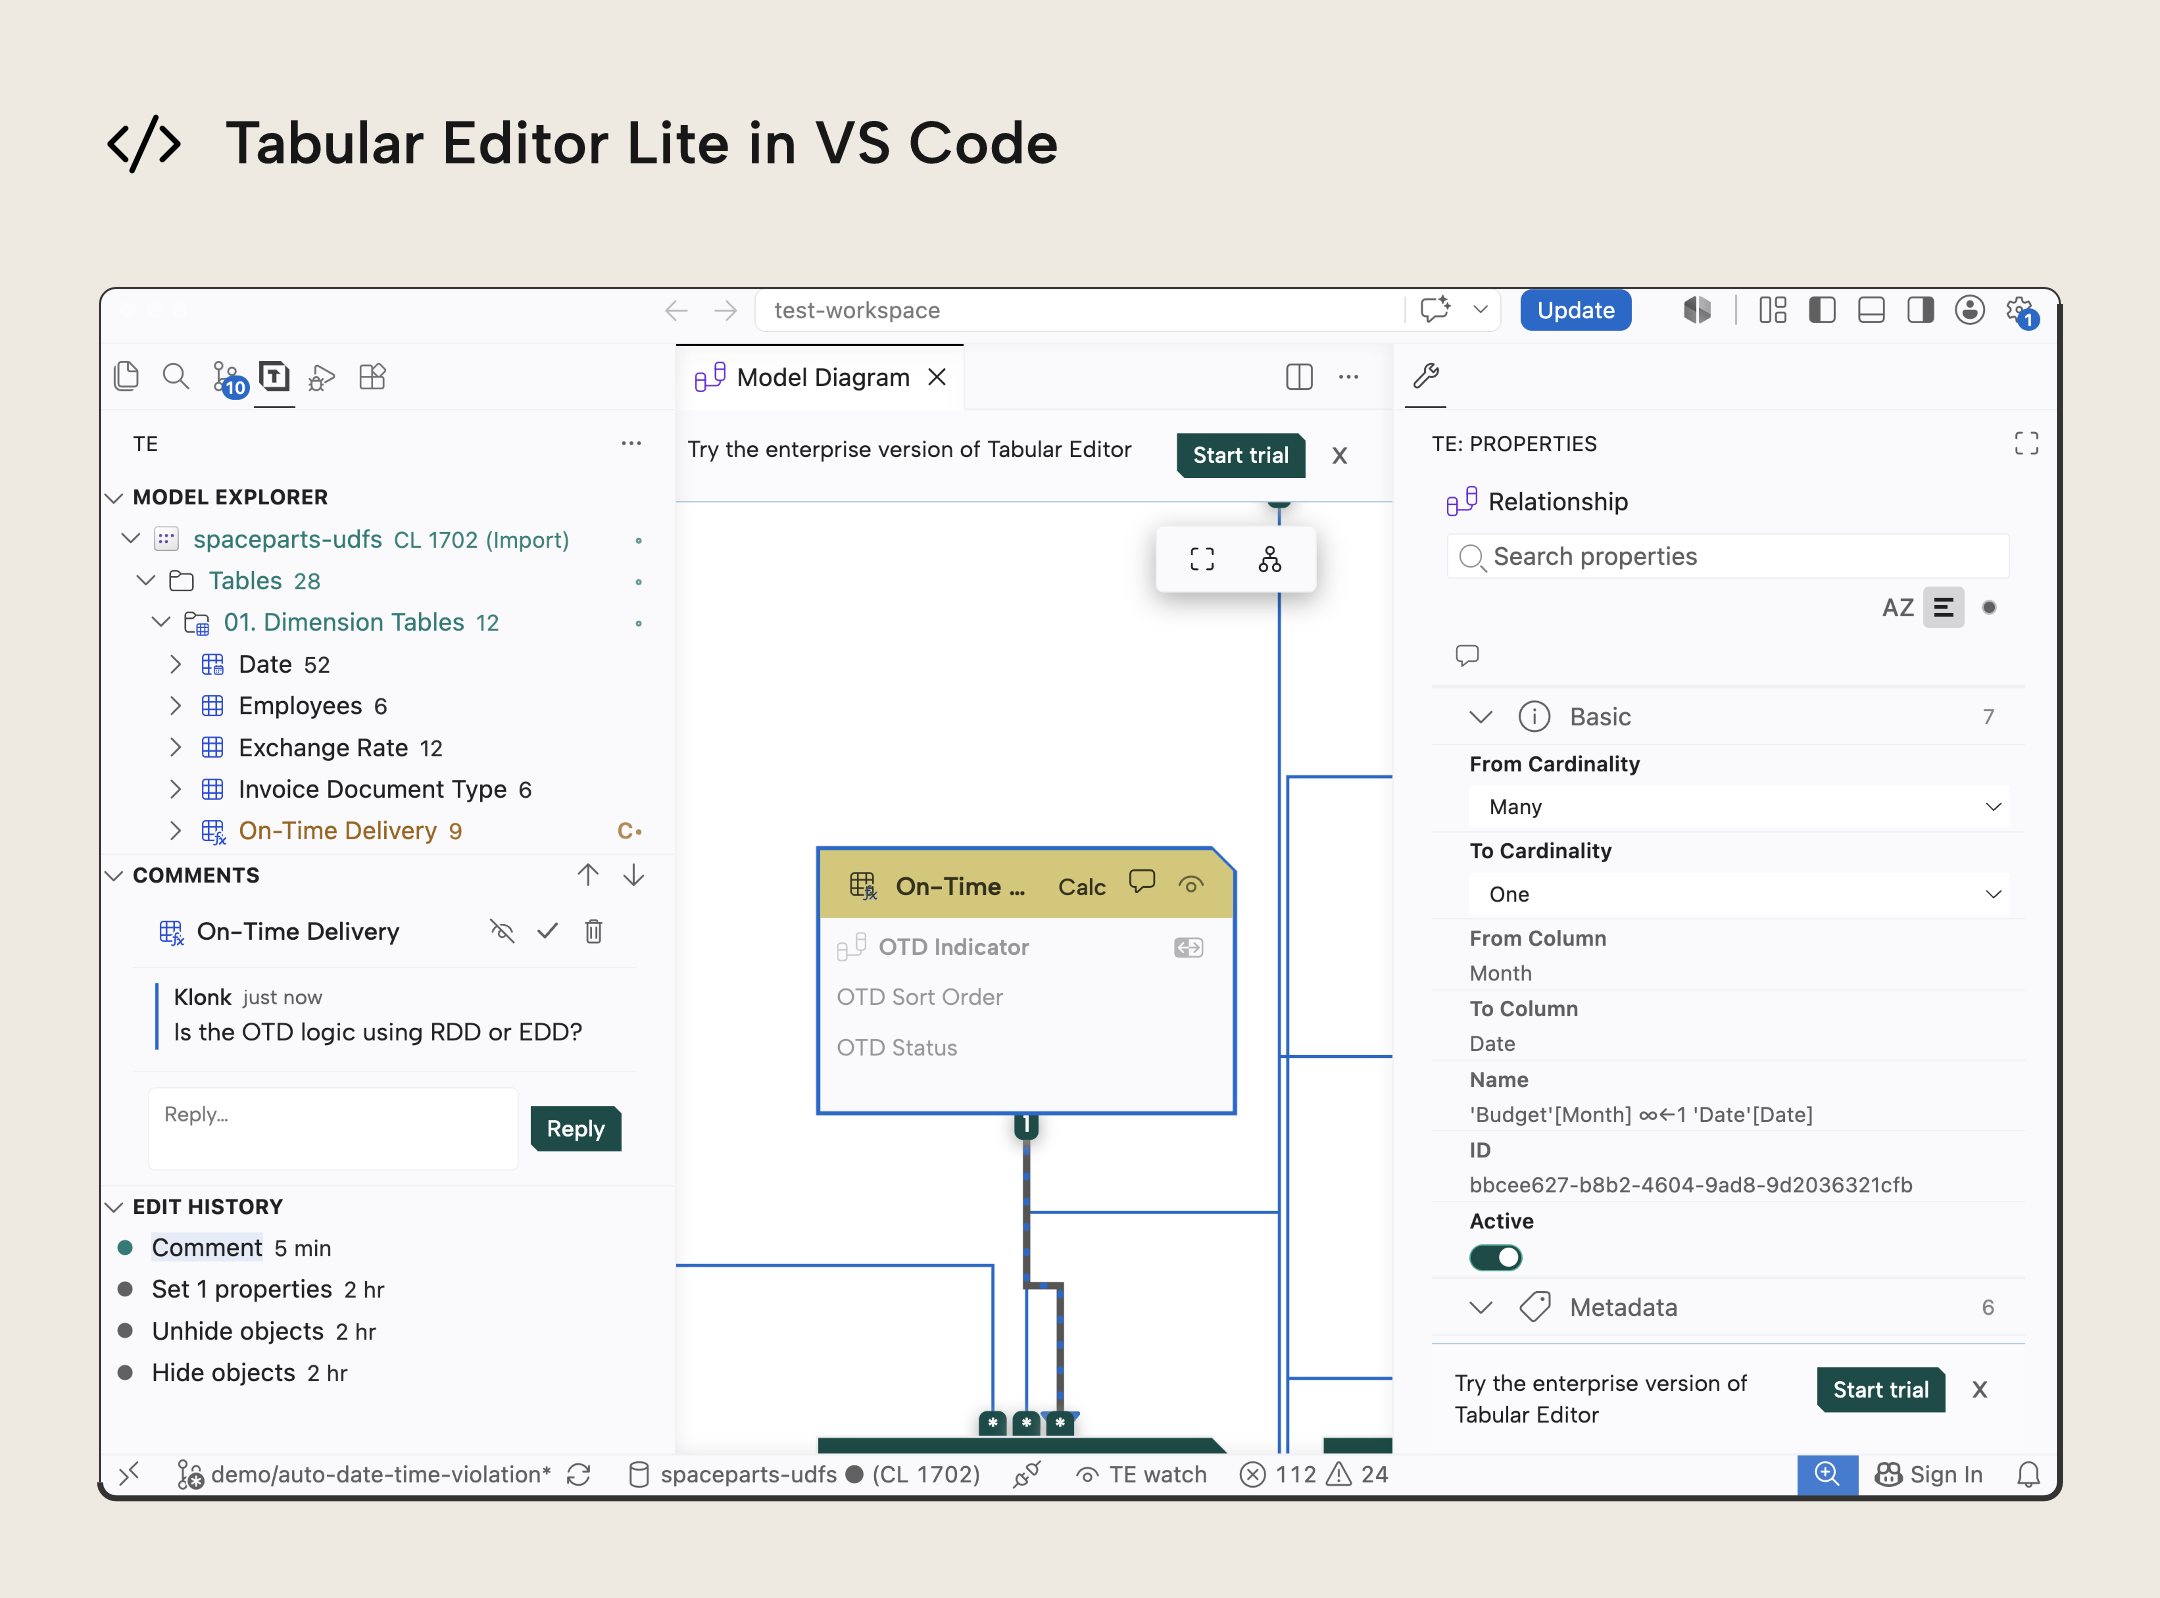2160x1598 pixels.
Task: Expand the Date table node
Action: click(x=176, y=664)
